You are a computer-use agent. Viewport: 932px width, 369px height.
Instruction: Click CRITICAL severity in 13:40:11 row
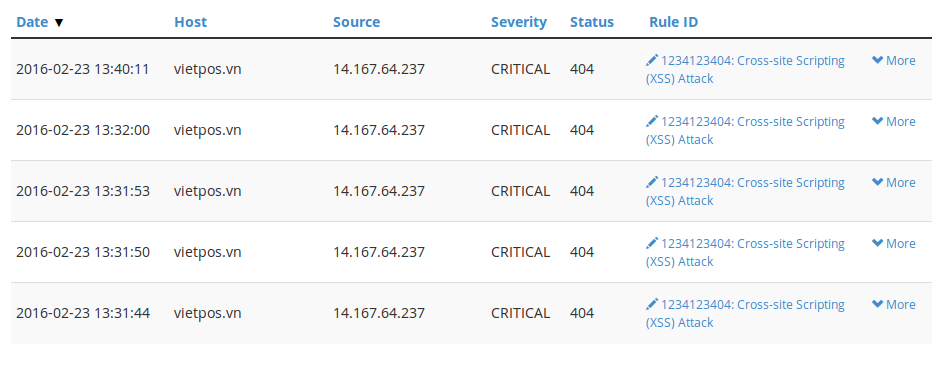tap(520, 70)
